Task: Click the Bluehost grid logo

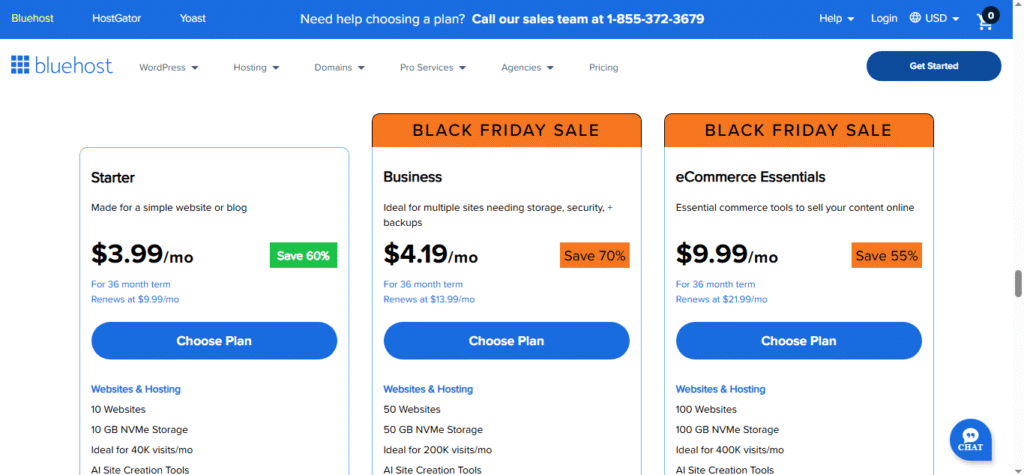Action: [x=21, y=66]
